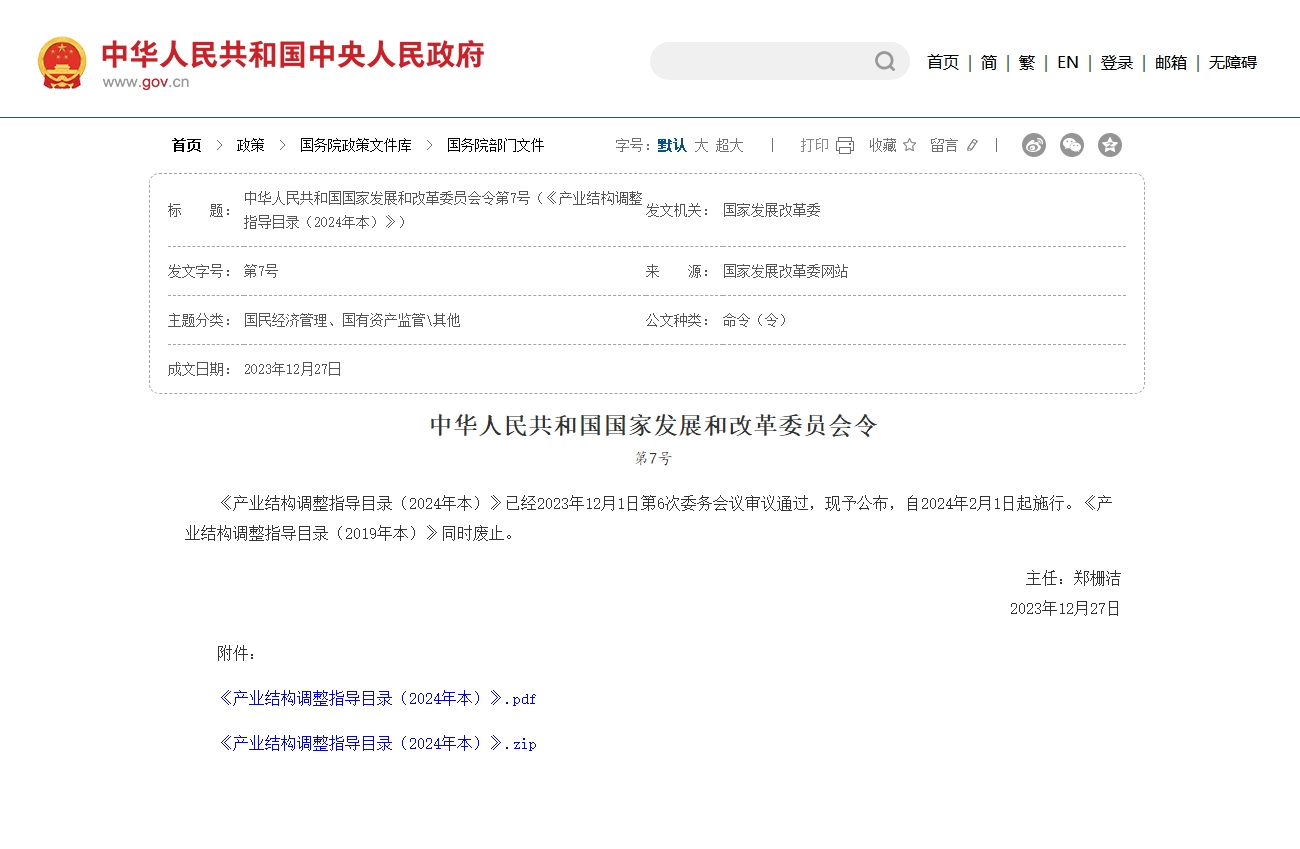Click the print icon
The height and width of the screenshot is (849, 1300).
[845, 145]
